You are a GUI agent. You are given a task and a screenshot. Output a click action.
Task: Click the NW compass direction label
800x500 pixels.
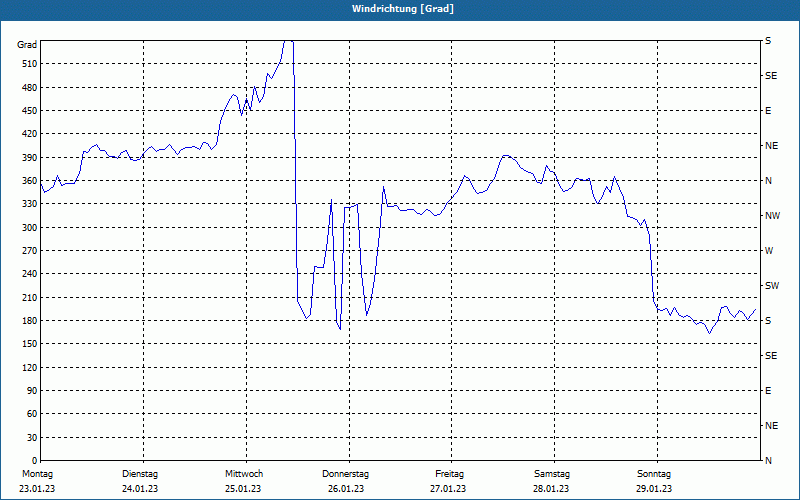[772, 216]
